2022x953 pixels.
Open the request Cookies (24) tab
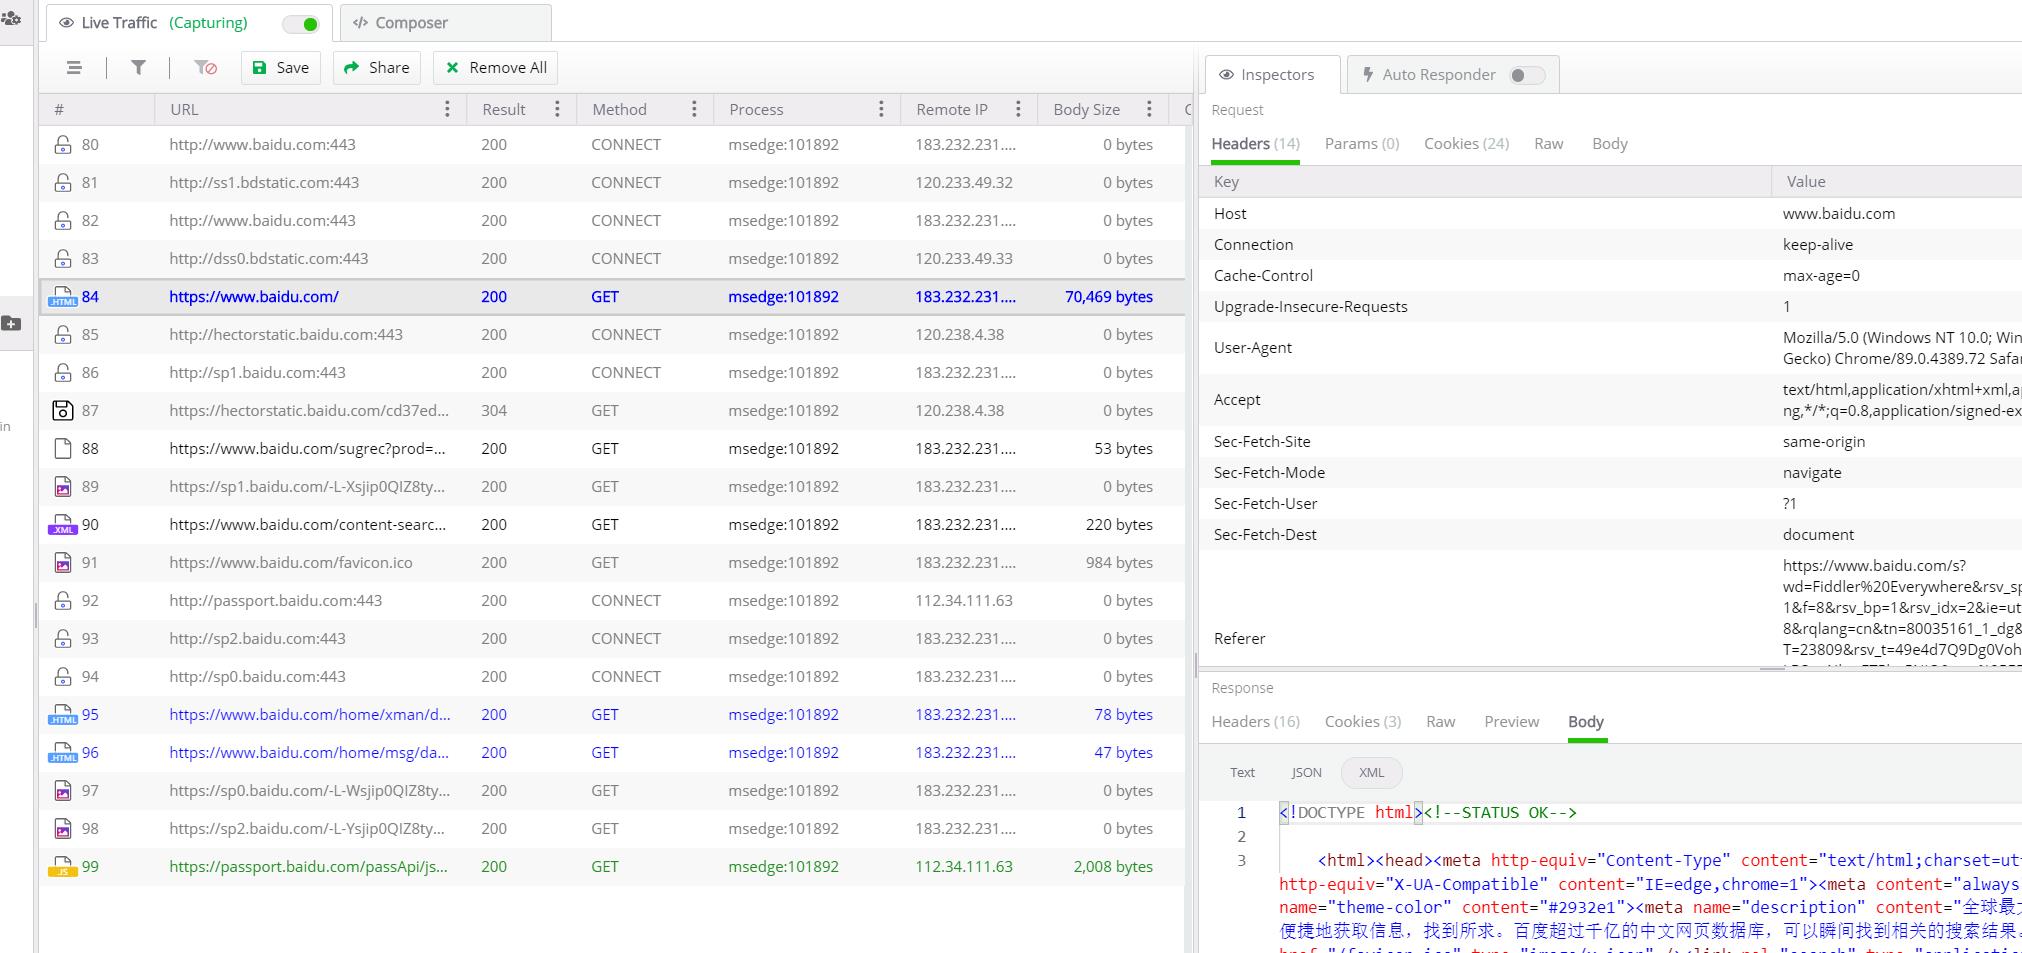1466,144
